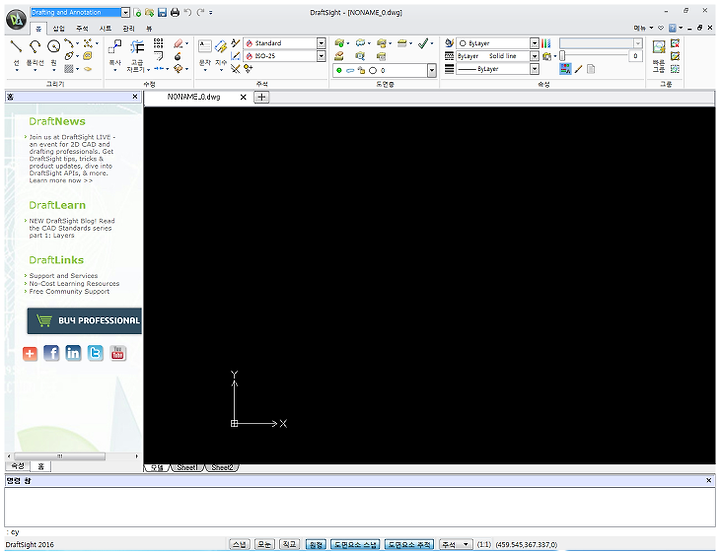Screen dimensions: 720x555
Task: Open the ByLayer line color dropdown
Action: coord(534,43)
